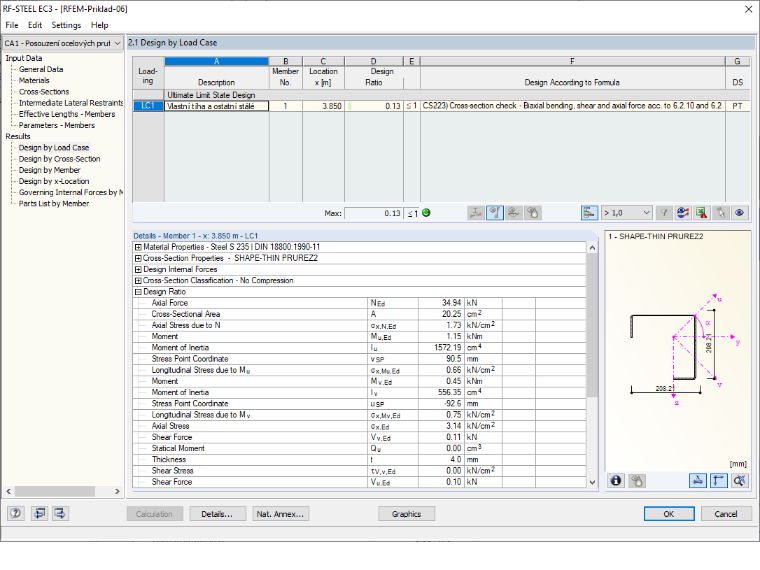Open Effective Lengths - Members
Viewport: 760px width, 570px height.
coord(67,114)
